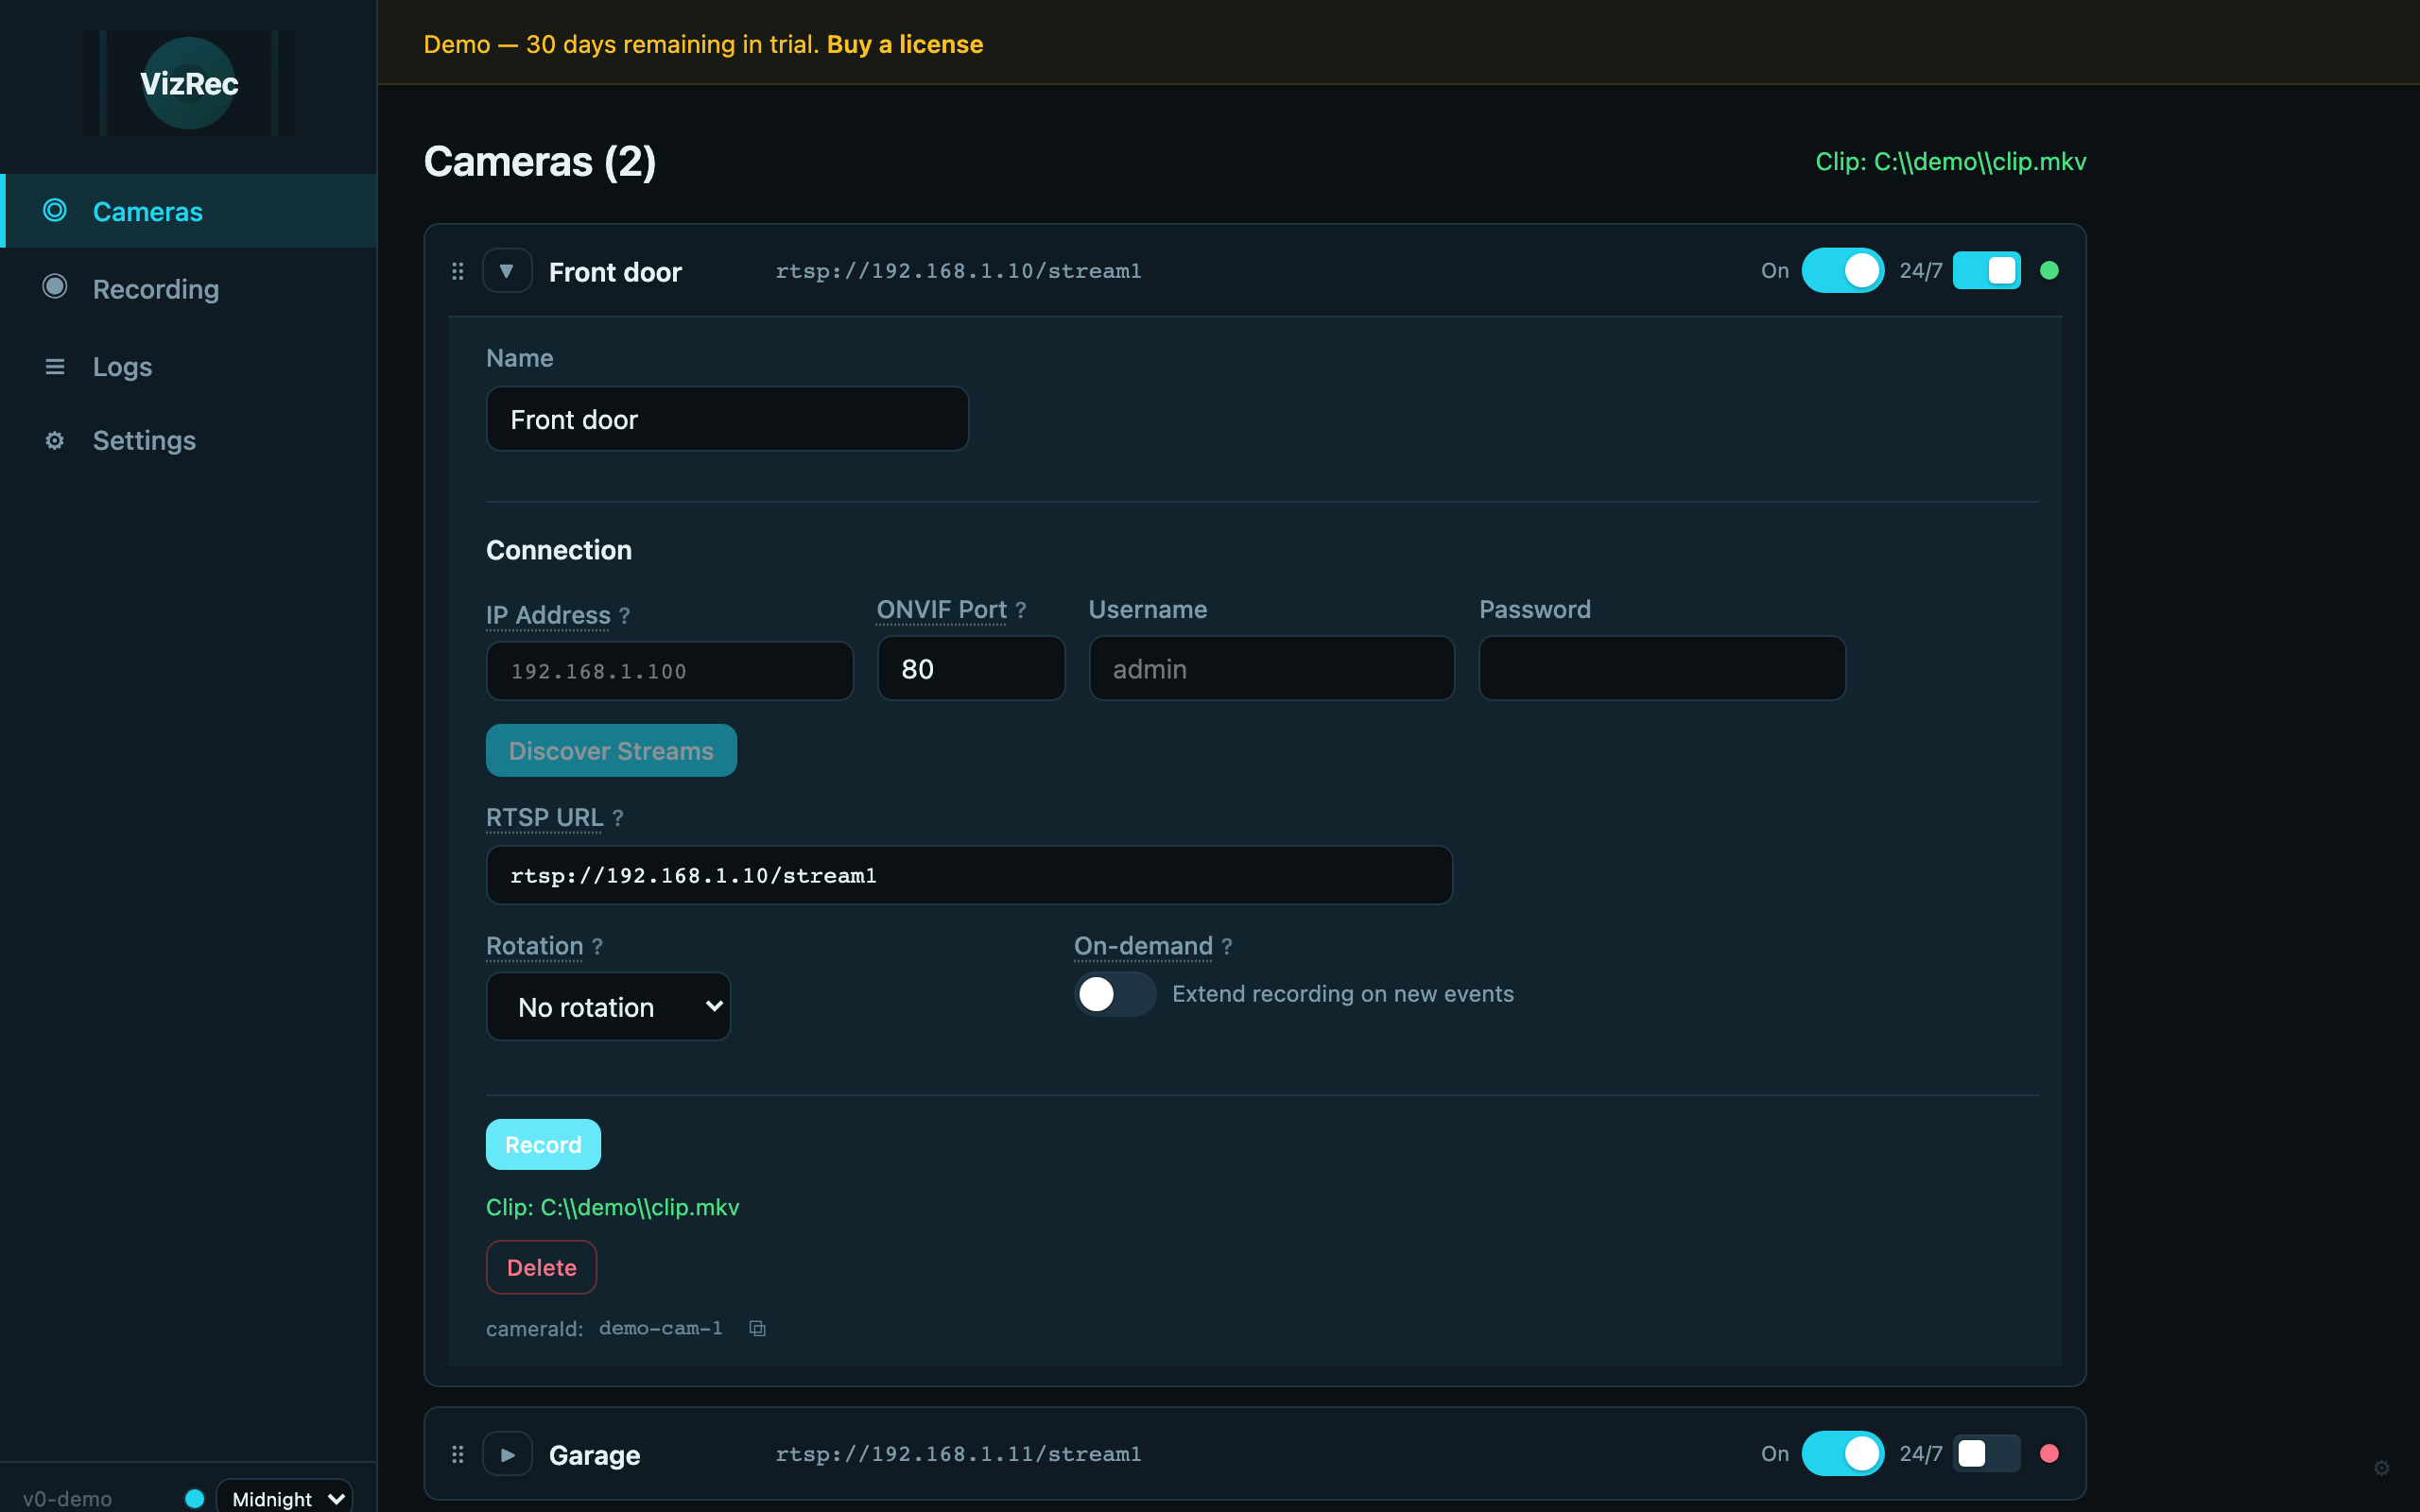Click the Recording sidebar icon
2420x1512 pixels.
55,287
